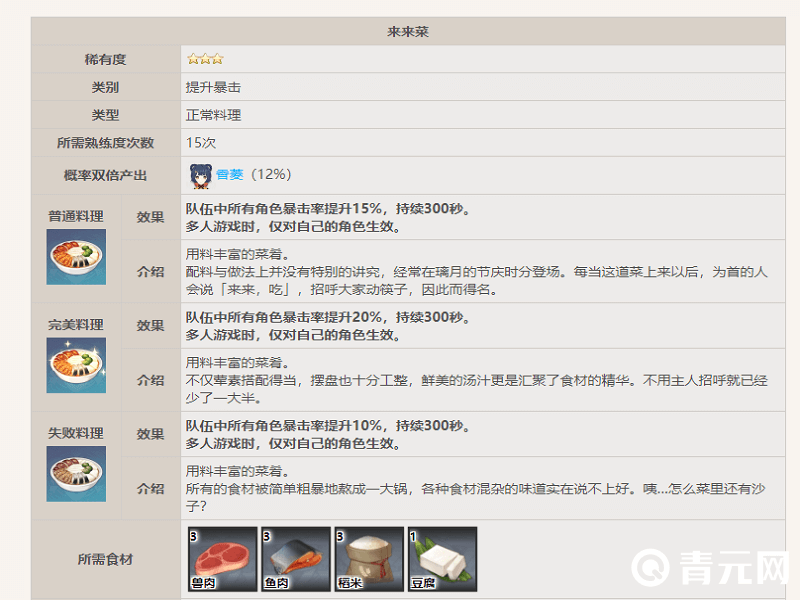Click the three-star rarity icons

[x=205, y=59]
